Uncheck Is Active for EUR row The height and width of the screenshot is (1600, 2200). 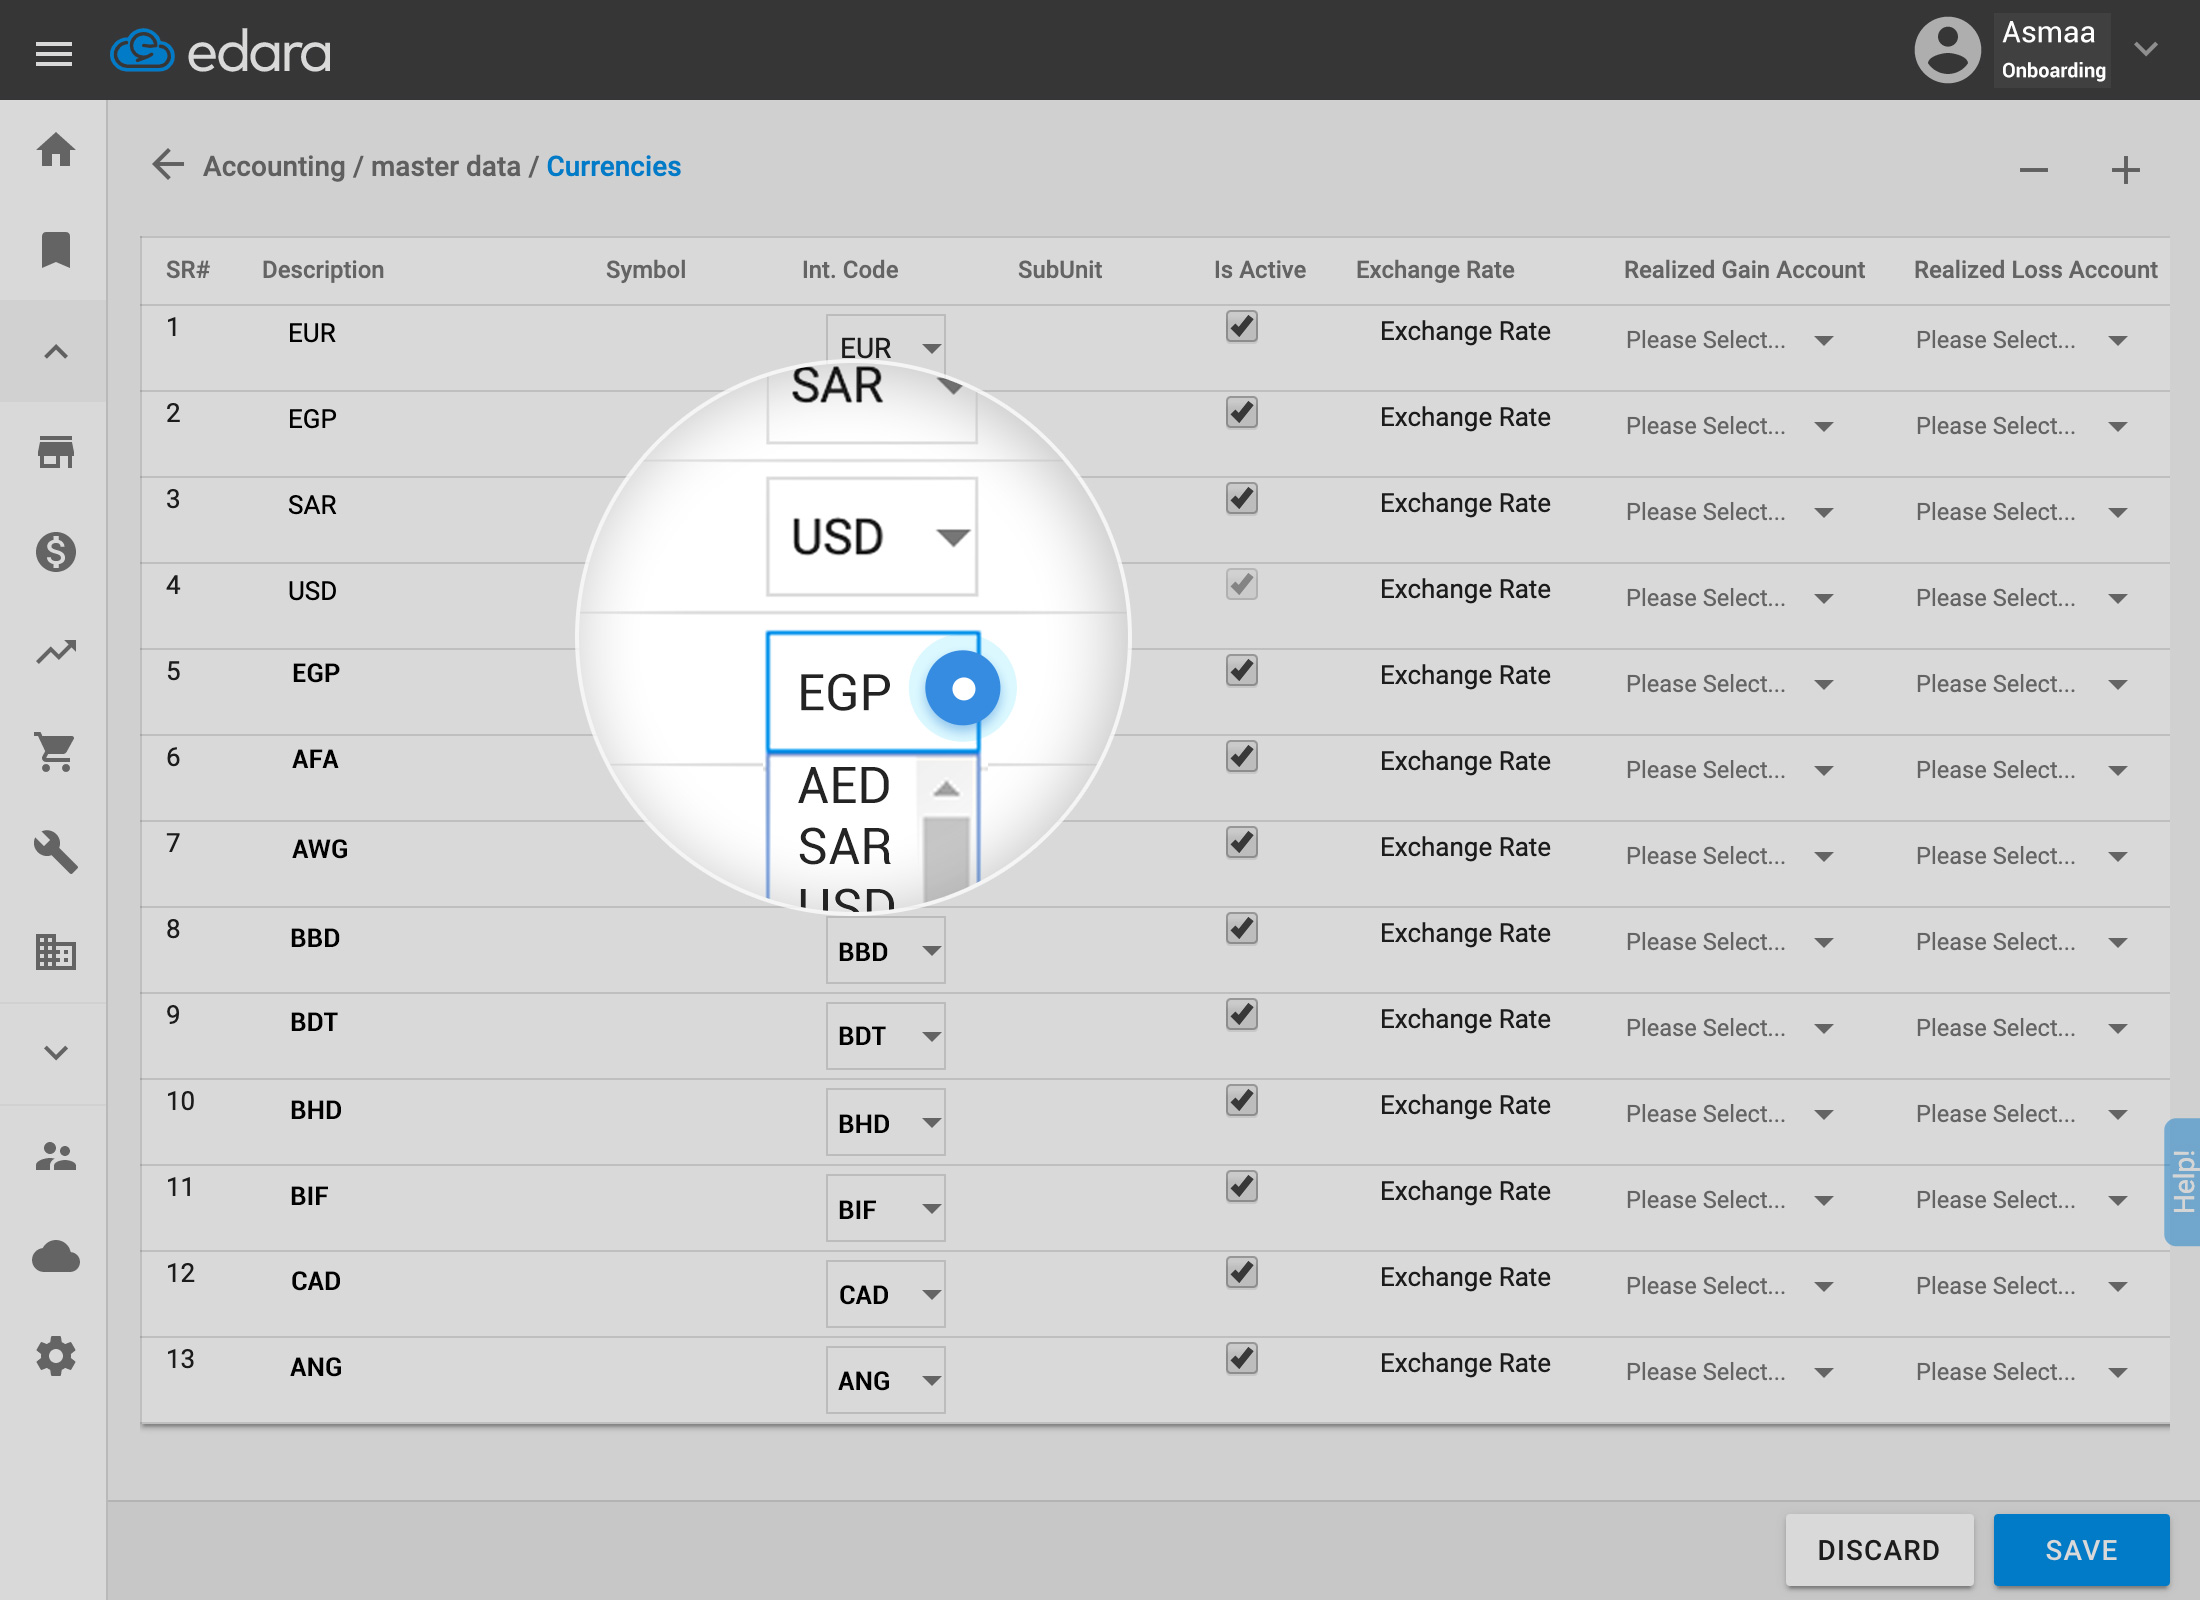coord(1241,327)
